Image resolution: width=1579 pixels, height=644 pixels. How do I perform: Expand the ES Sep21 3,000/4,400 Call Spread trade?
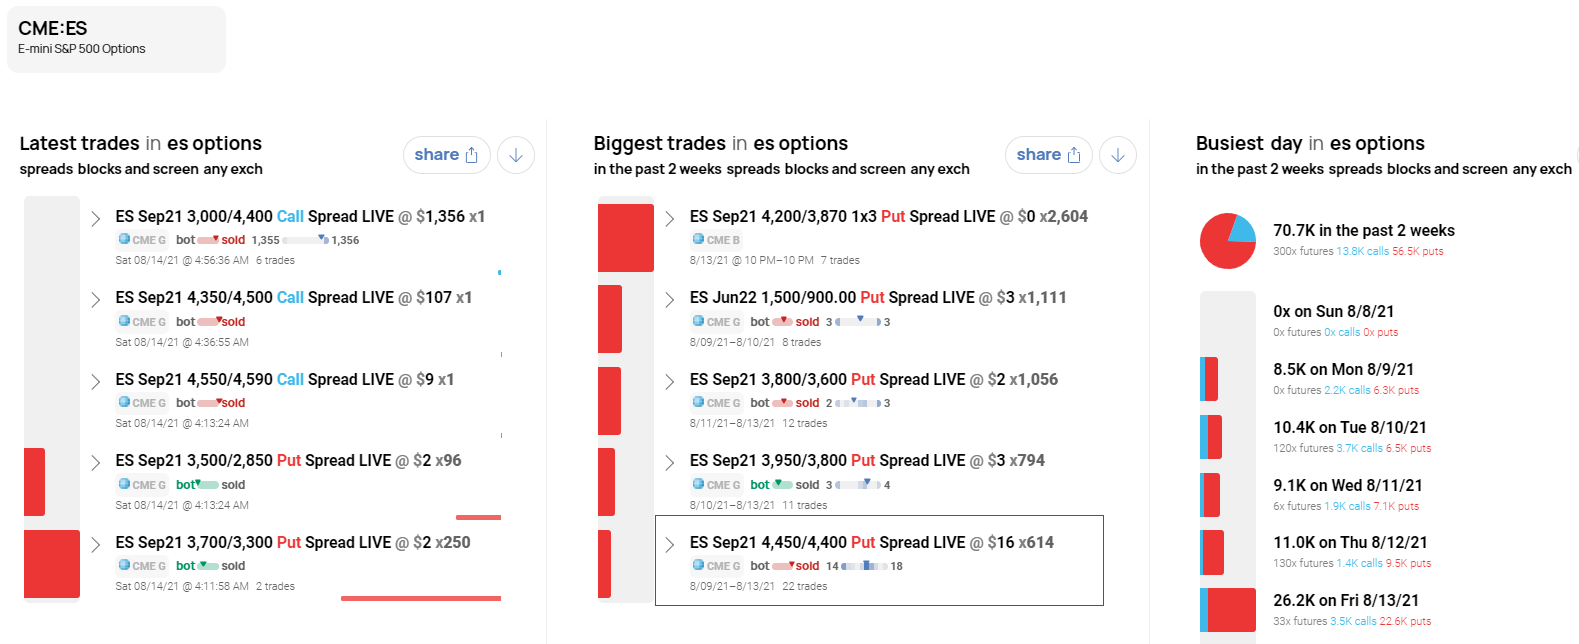(x=96, y=218)
